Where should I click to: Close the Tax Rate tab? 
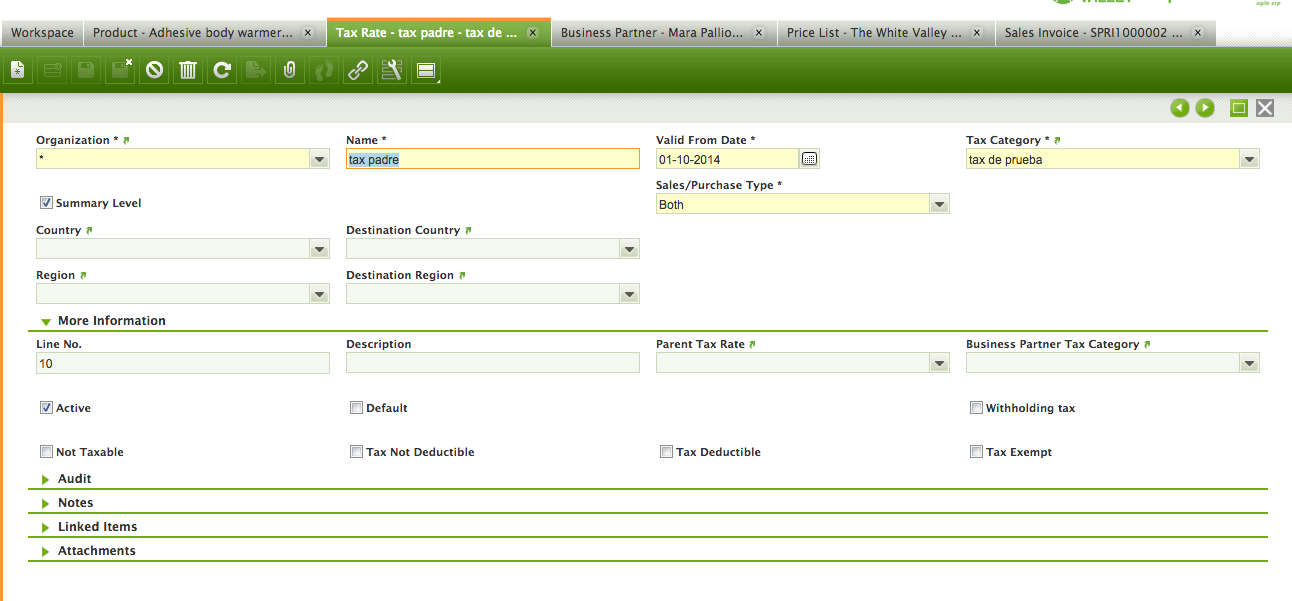click(x=533, y=33)
